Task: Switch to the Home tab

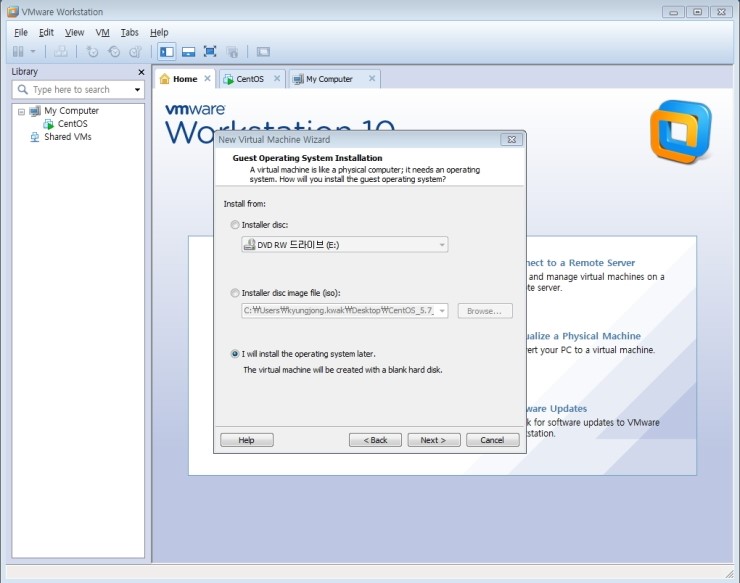Action: point(185,79)
